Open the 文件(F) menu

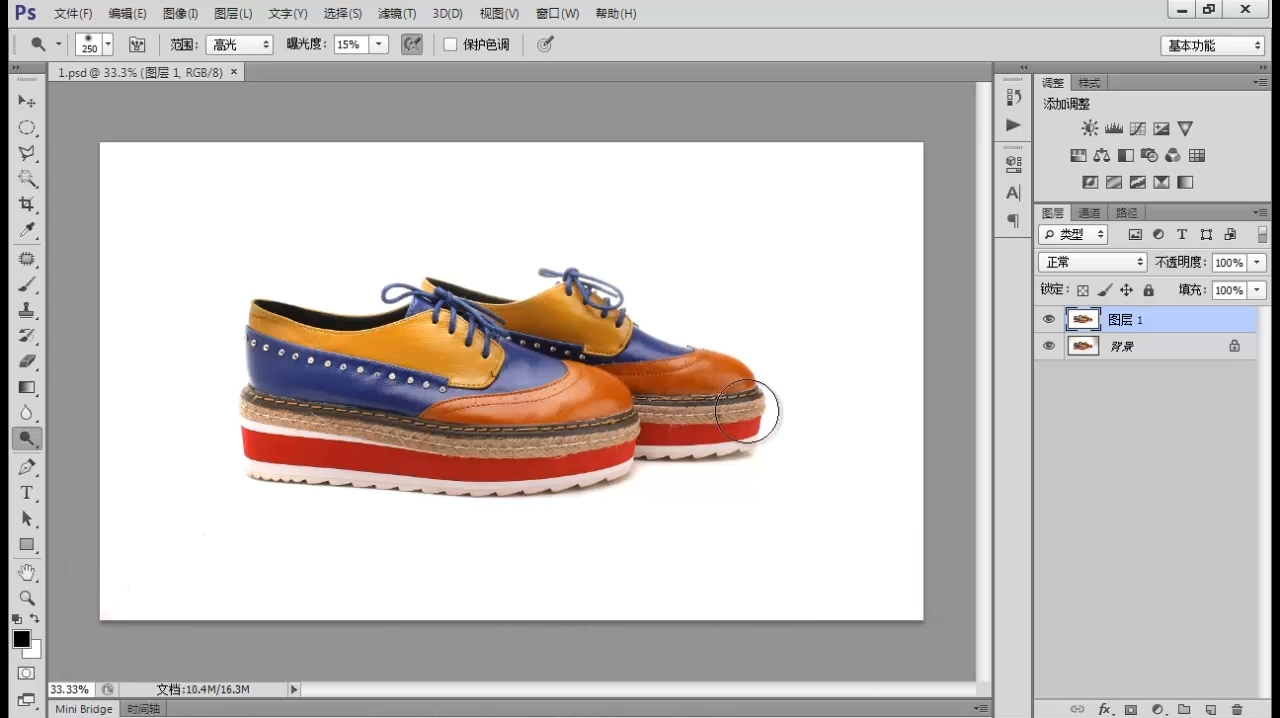coord(73,14)
